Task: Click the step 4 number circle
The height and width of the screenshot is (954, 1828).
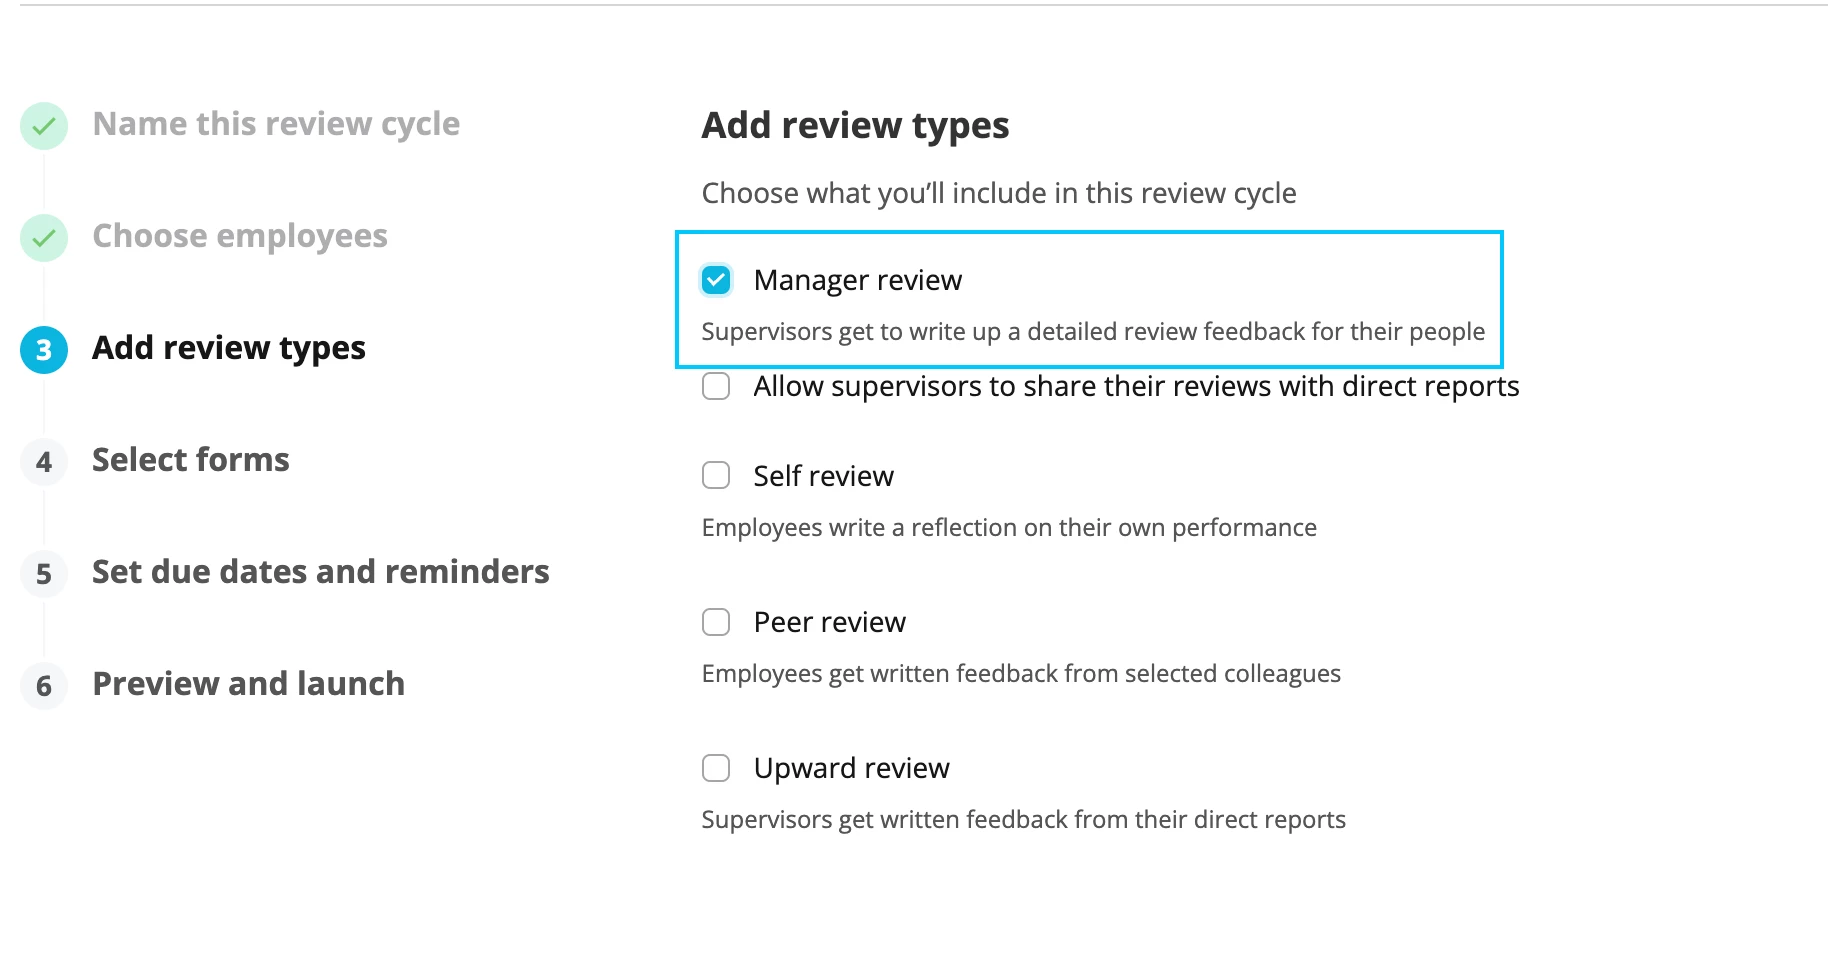Action: coord(44,462)
